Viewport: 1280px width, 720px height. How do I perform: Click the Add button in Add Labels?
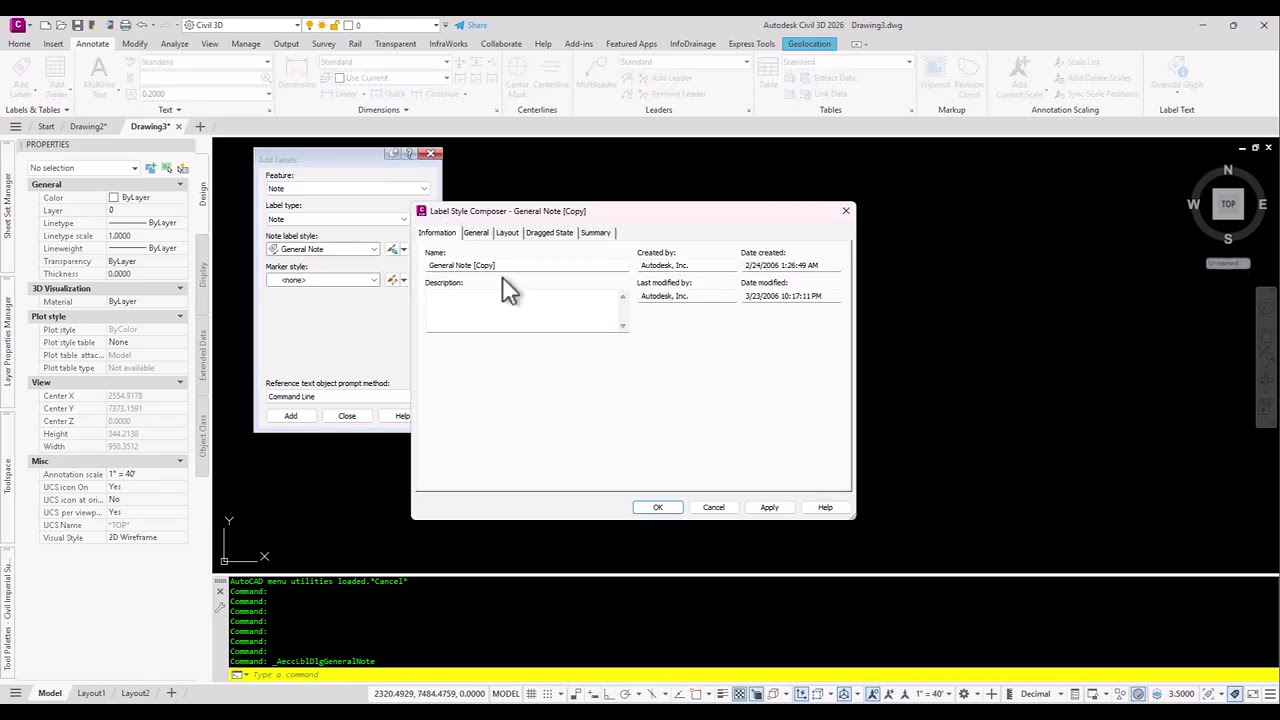coord(290,416)
